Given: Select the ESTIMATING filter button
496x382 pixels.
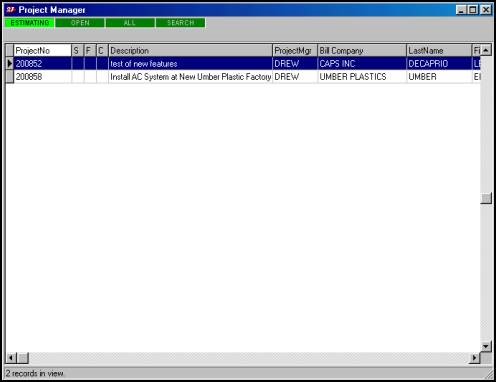Looking at the screenshot, I should 30,23.
